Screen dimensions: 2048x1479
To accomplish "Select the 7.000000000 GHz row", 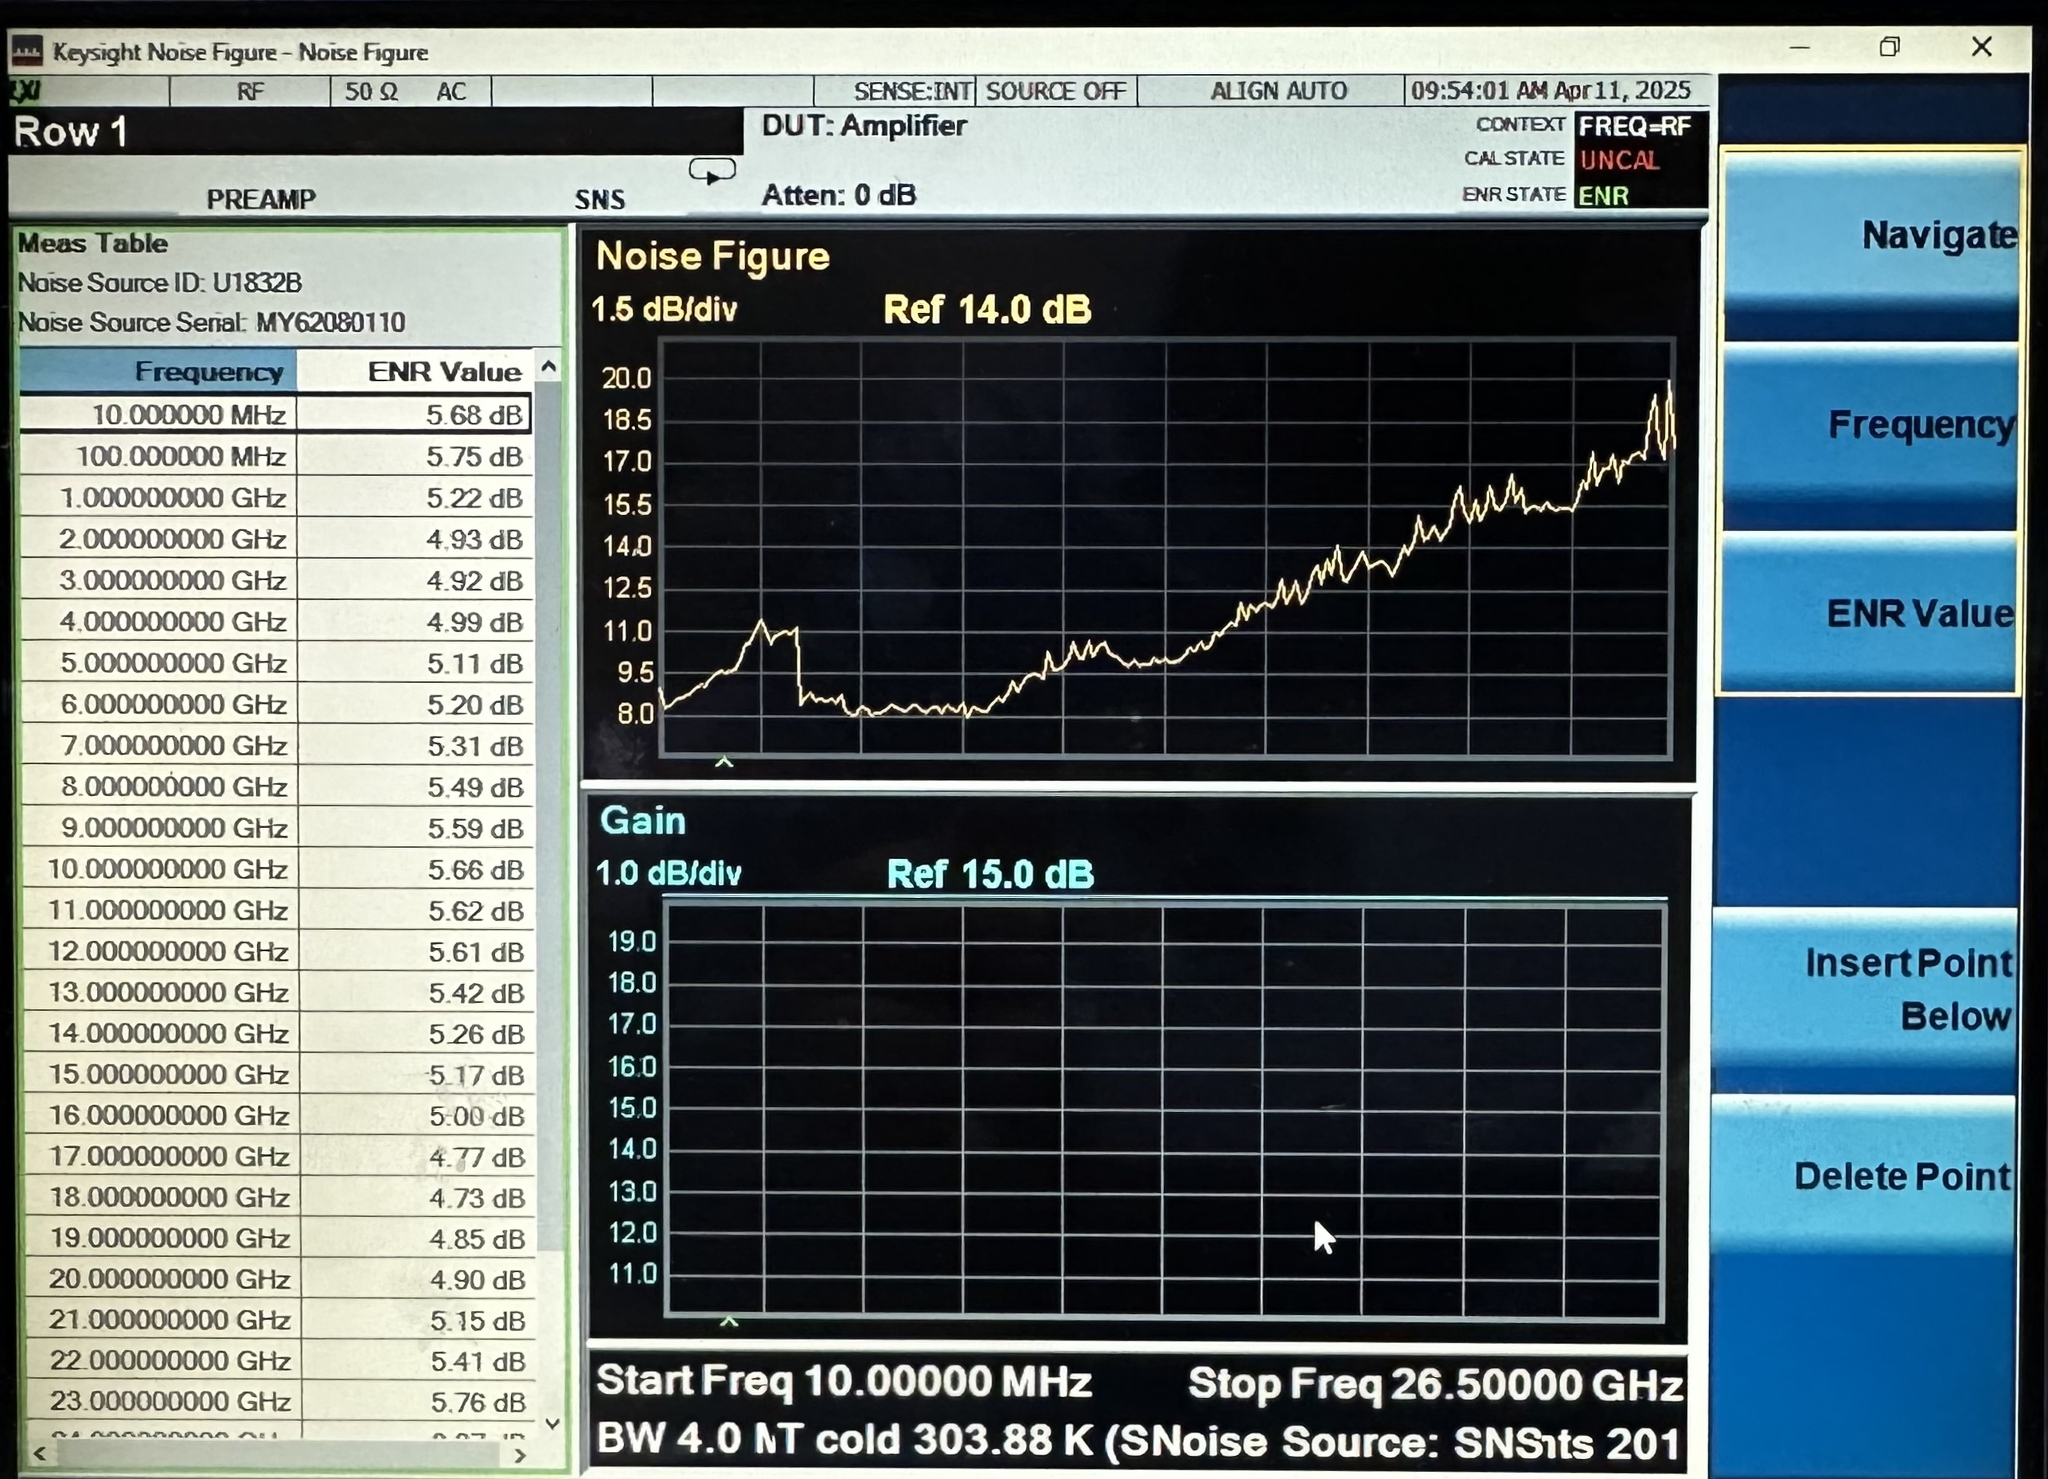I will click(275, 745).
